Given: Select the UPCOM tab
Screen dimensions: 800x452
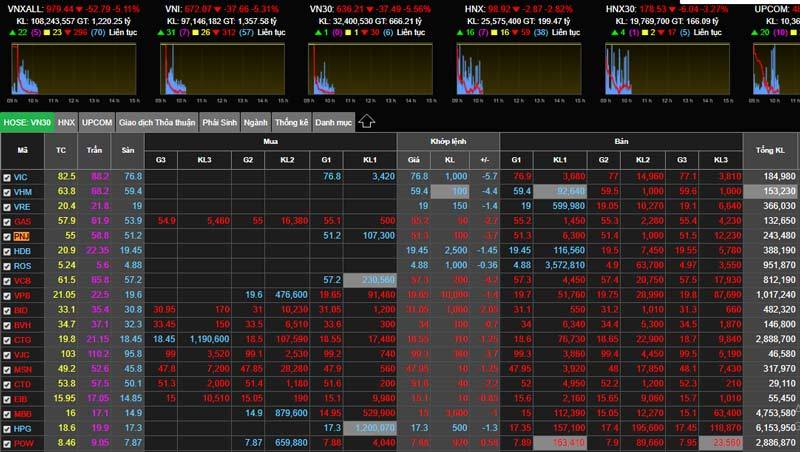Looking at the screenshot, I should pyautogui.click(x=97, y=122).
